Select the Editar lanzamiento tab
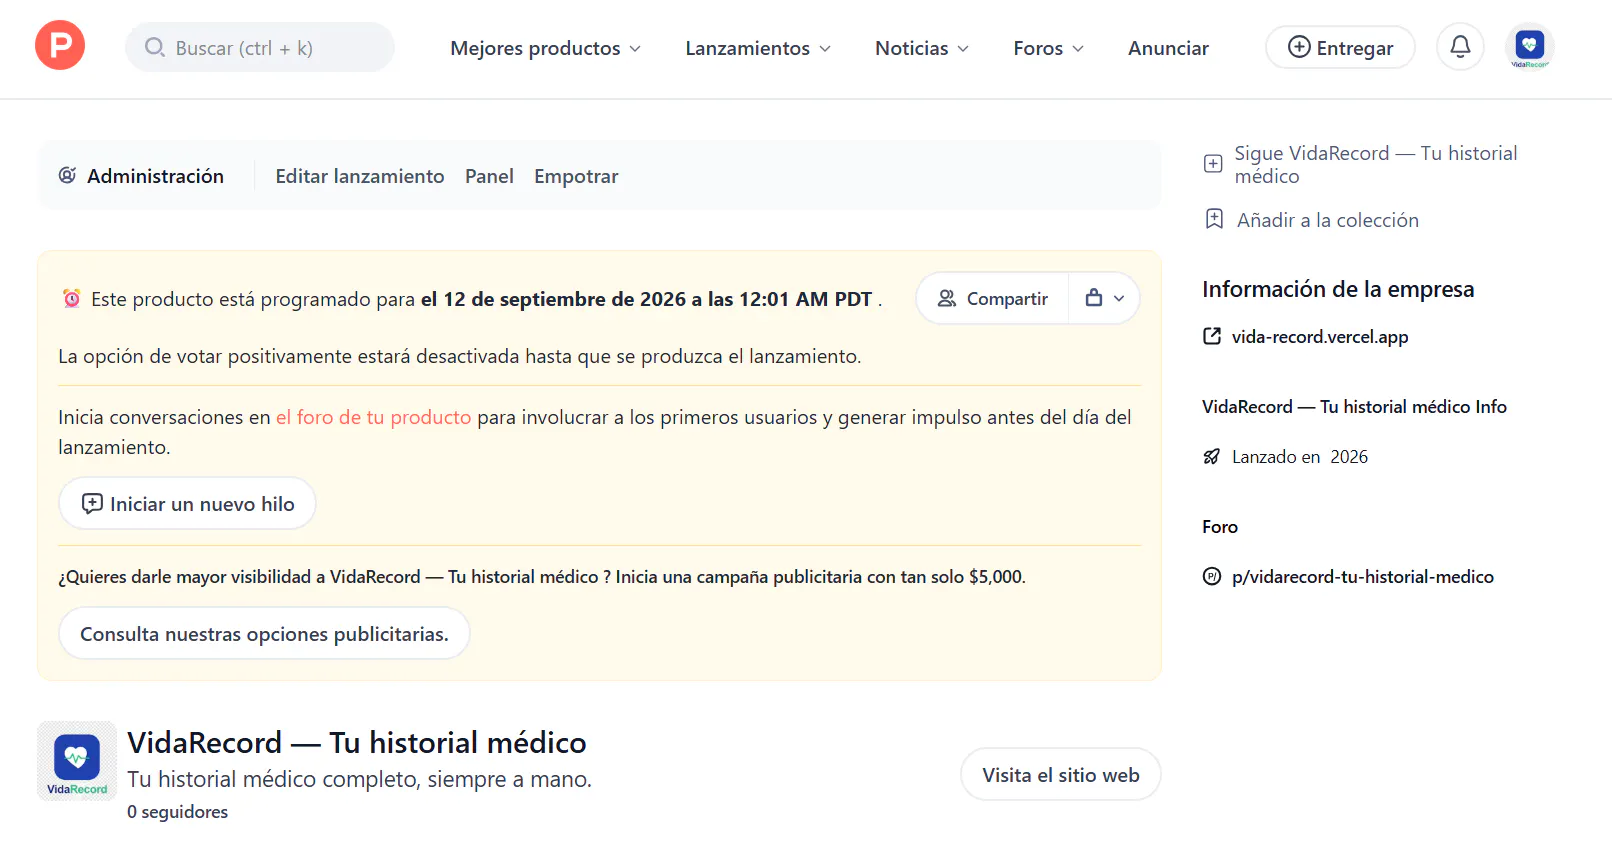 point(360,176)
